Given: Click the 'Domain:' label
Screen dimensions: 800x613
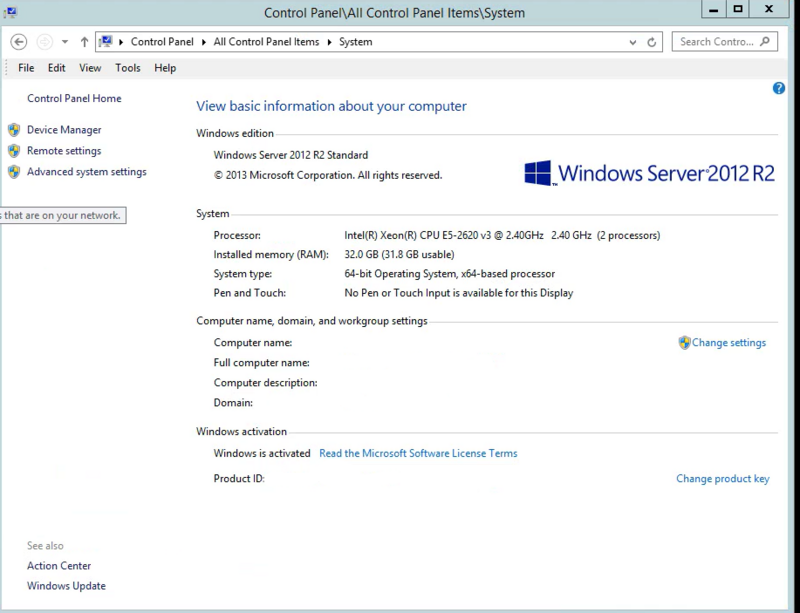Looking at the screenshot, I should click(x=233, y=403).
